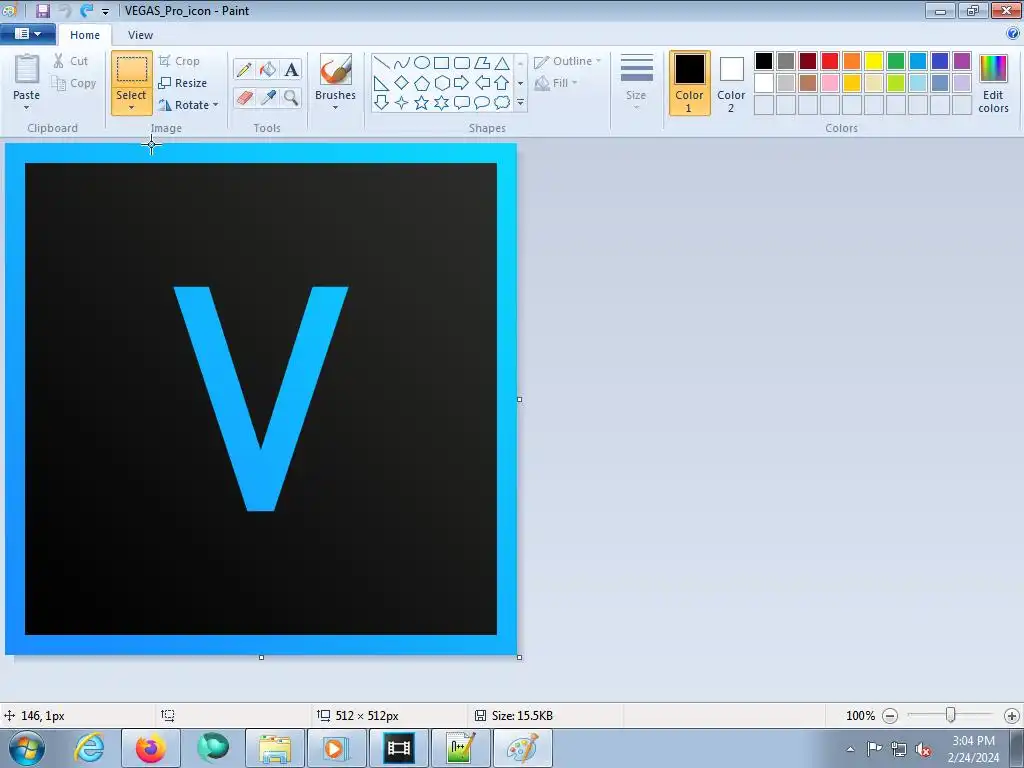Open the Paste dropdown arrow
Viewport: 1024px width, 768px height.
pos(27,107)
